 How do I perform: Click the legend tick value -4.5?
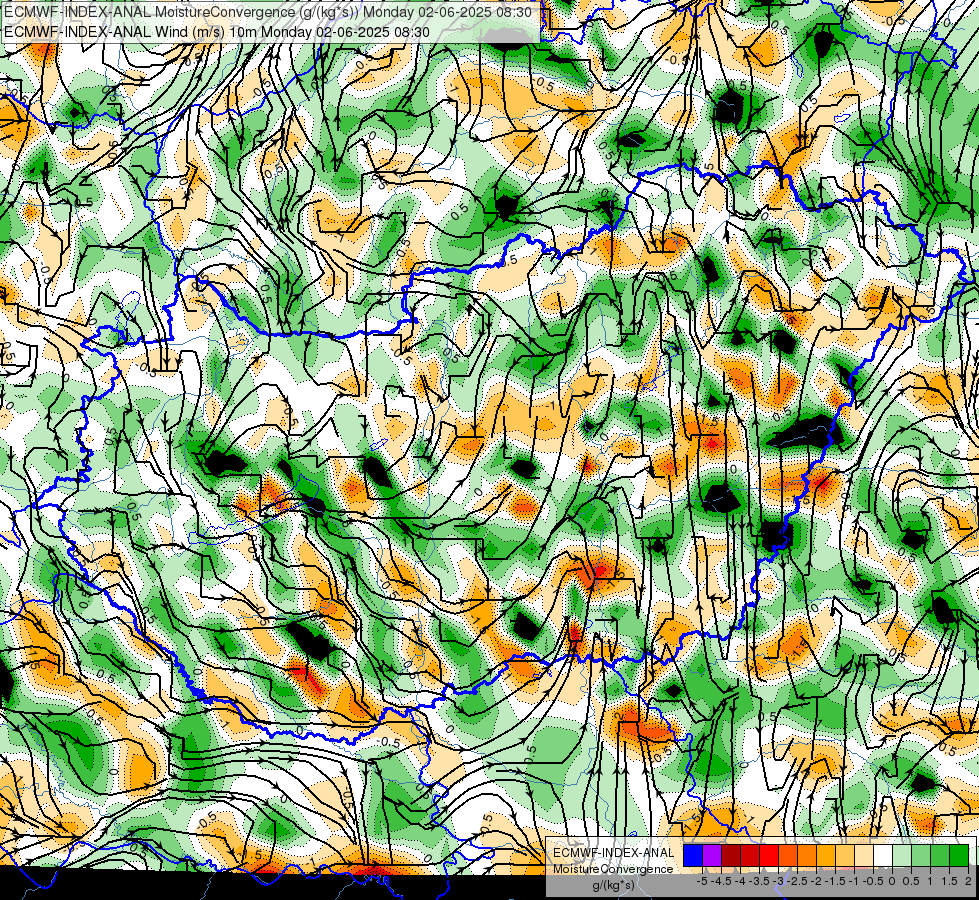pyautogui.click(x=721, y=881)
